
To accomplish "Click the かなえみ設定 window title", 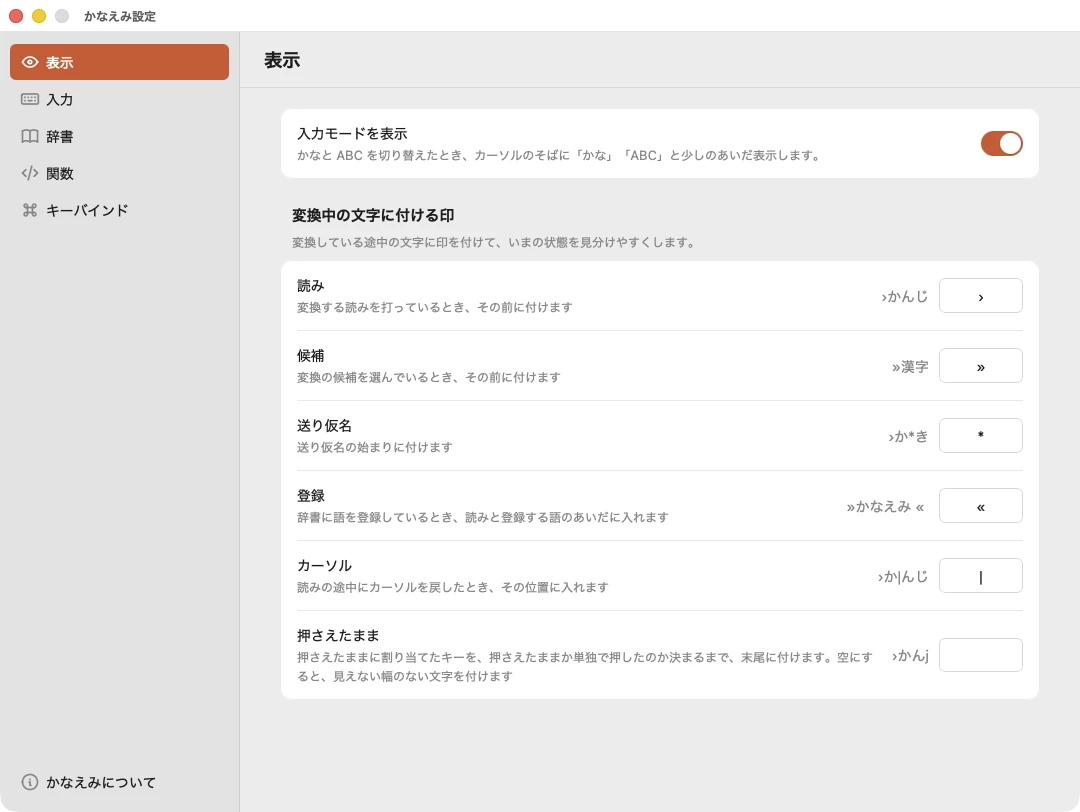I will tap(120, 16).
